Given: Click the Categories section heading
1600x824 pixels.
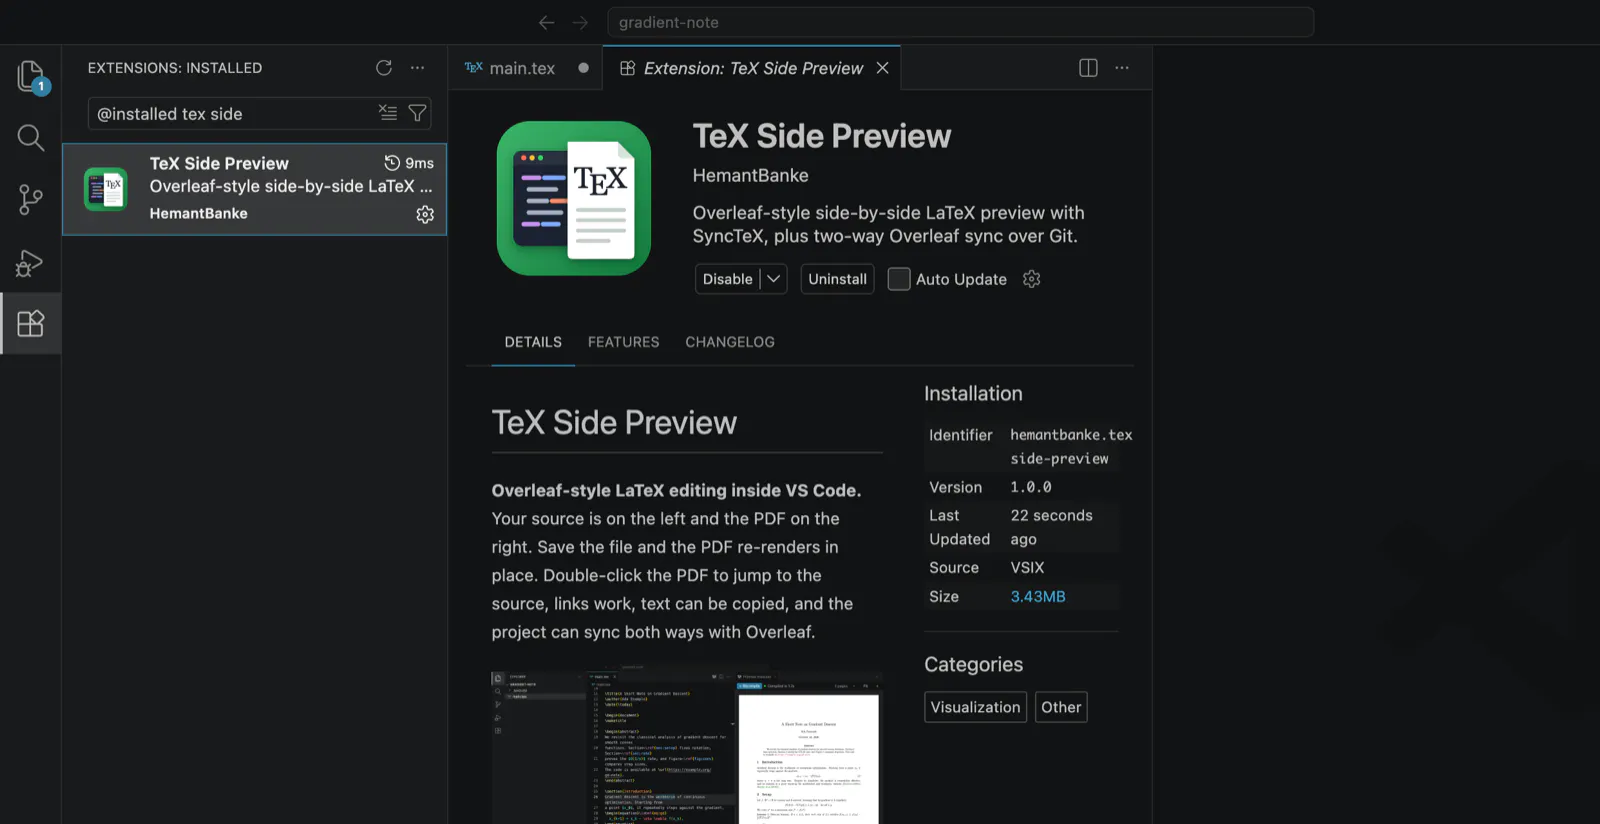Looking at the screenshot, I should [973, 664].
